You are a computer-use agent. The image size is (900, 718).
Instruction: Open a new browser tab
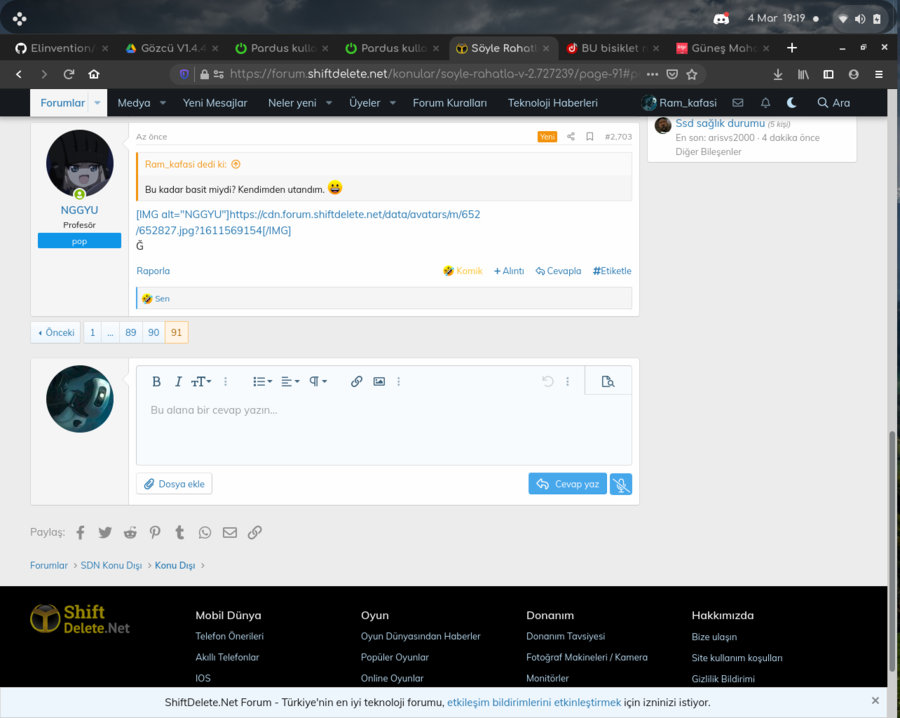792,48
